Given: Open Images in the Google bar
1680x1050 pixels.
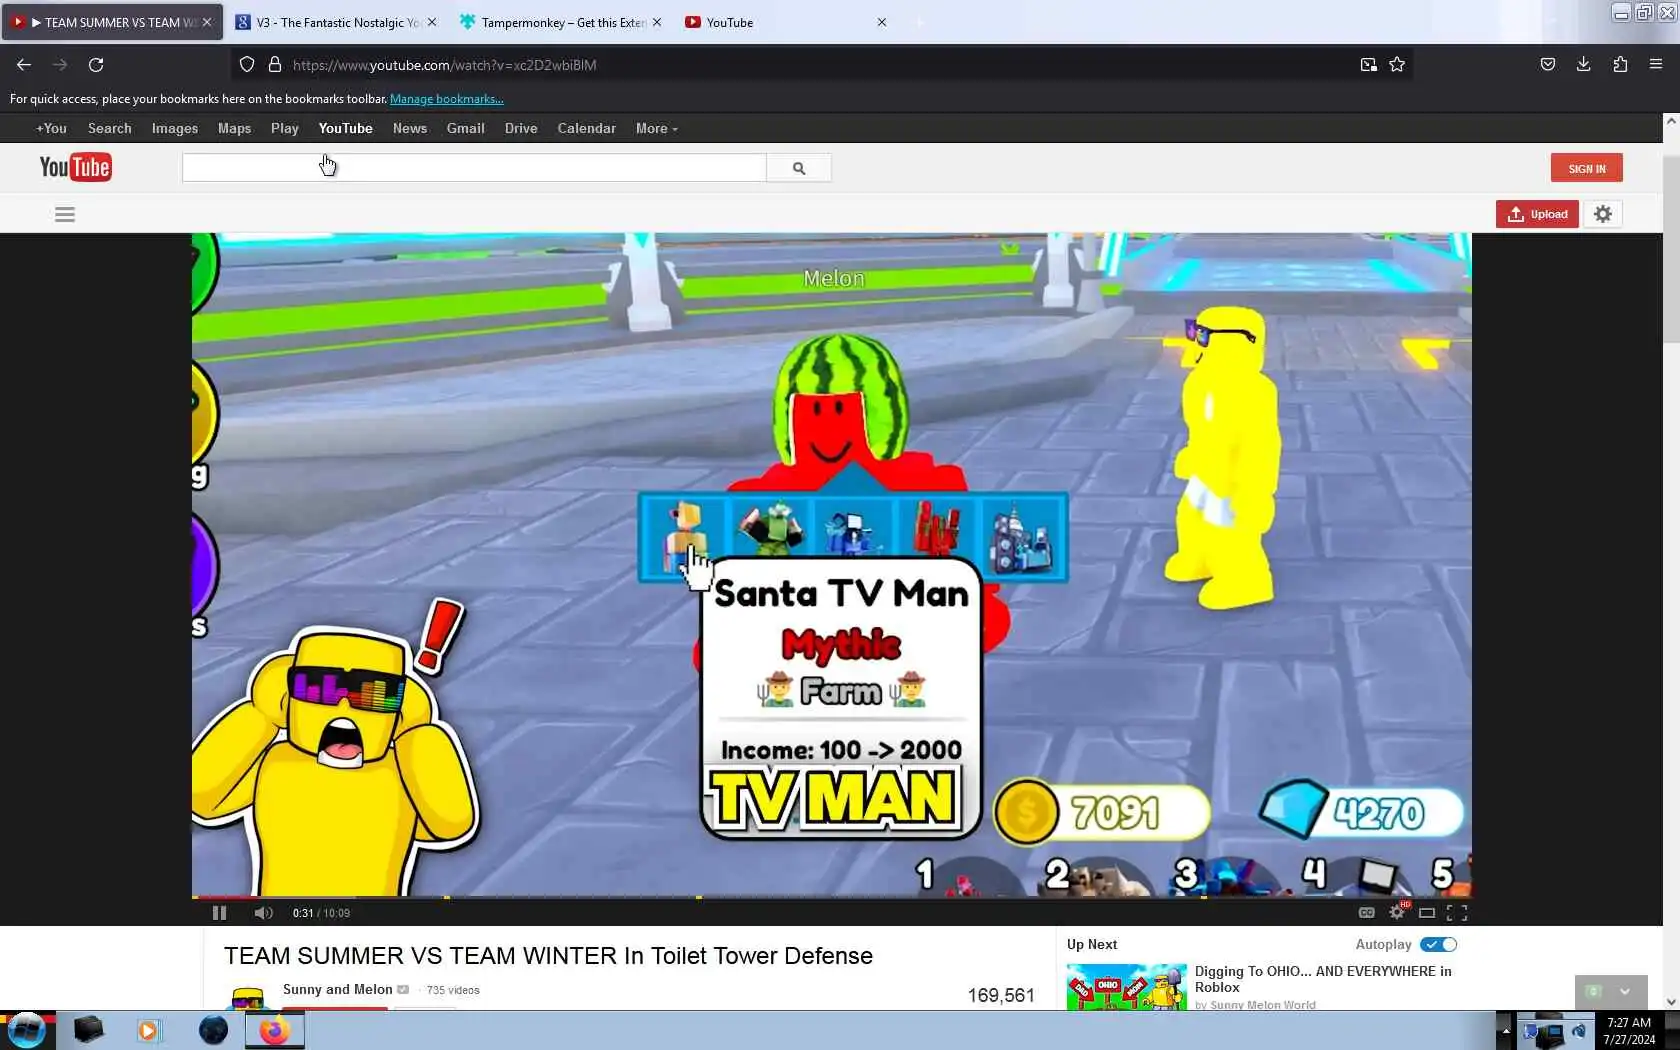Looking at the screenshot, I should click(175, 128).
